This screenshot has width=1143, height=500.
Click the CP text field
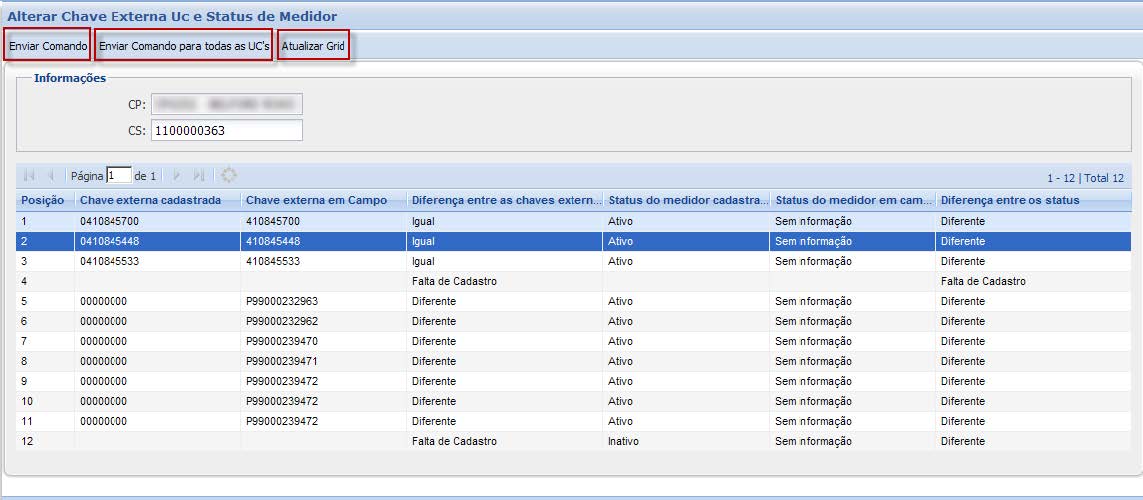[226, 104]
